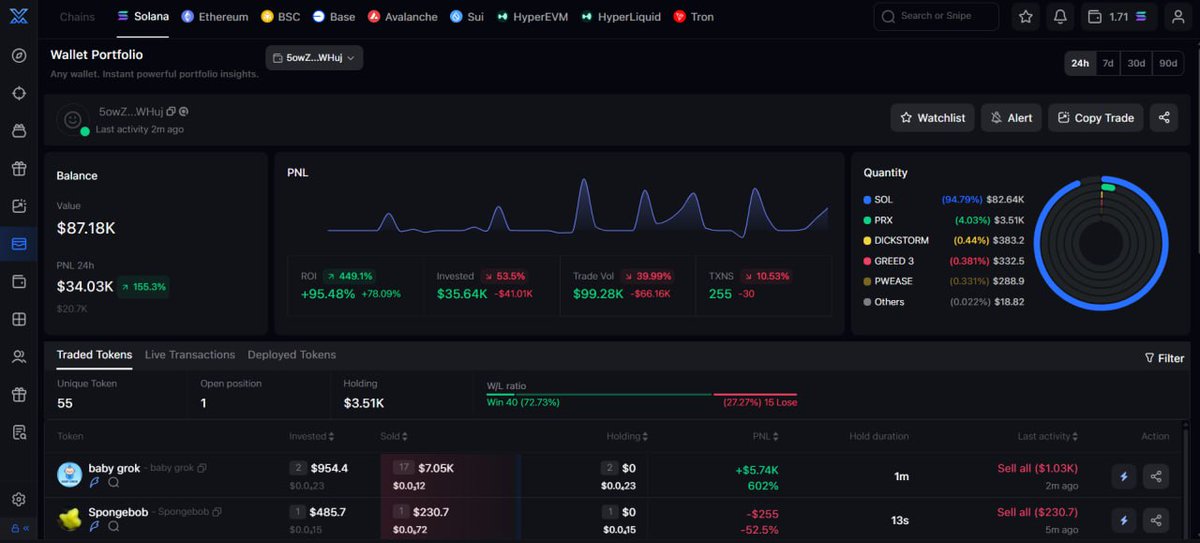Switch to the HyperLiquid chain
Screen dimensions: 1200x543
click(621, 17)
